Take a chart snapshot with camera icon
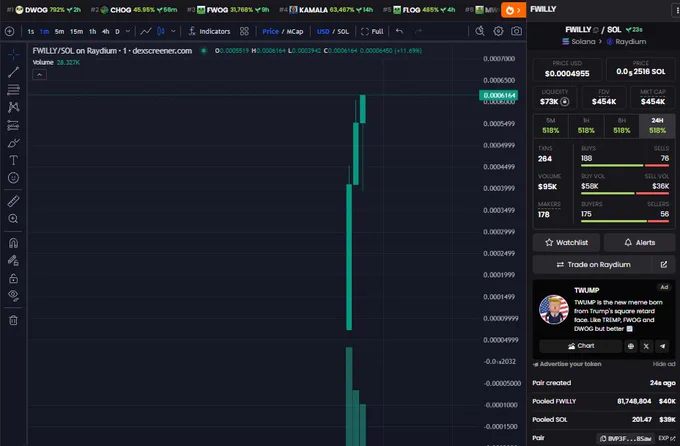The width and height of the screenshot is (680, 446). [516, 31]
